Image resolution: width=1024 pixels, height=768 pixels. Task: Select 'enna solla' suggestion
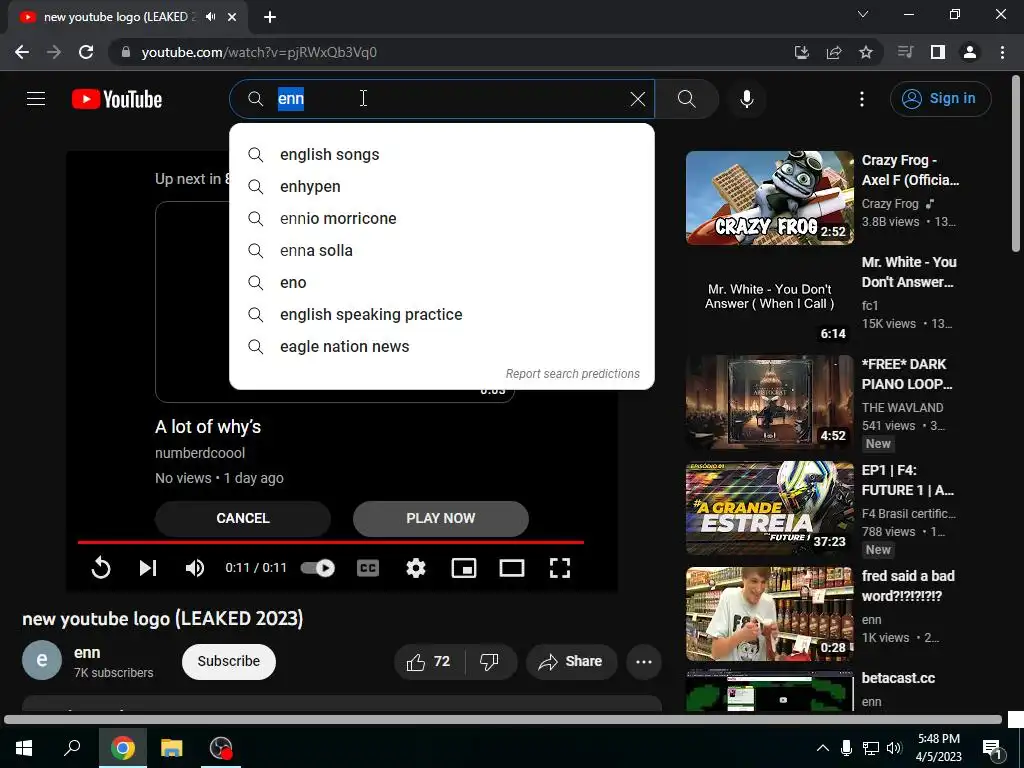click(x=441, y=251)
